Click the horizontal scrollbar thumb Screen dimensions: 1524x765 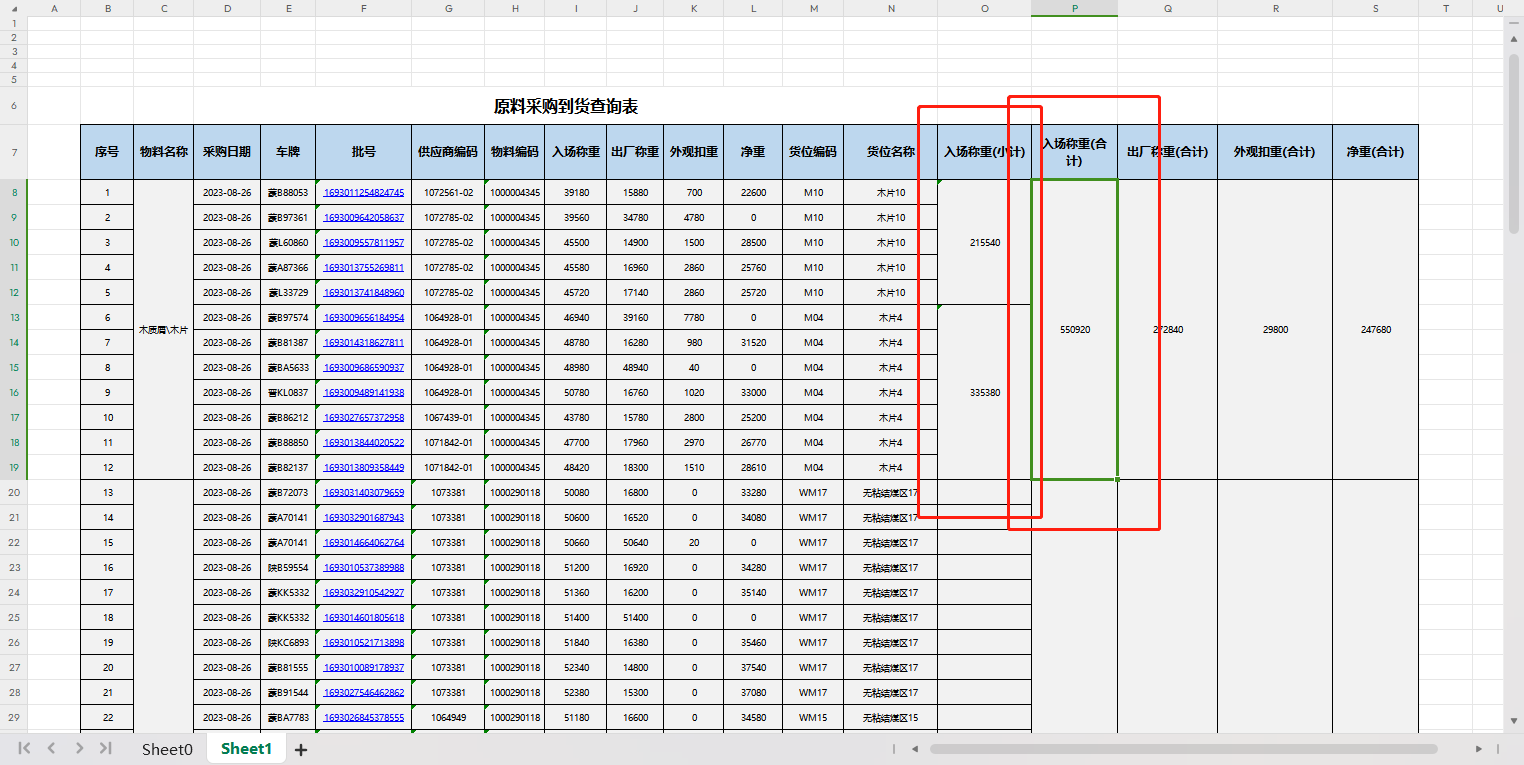(x=1183, y=748)
